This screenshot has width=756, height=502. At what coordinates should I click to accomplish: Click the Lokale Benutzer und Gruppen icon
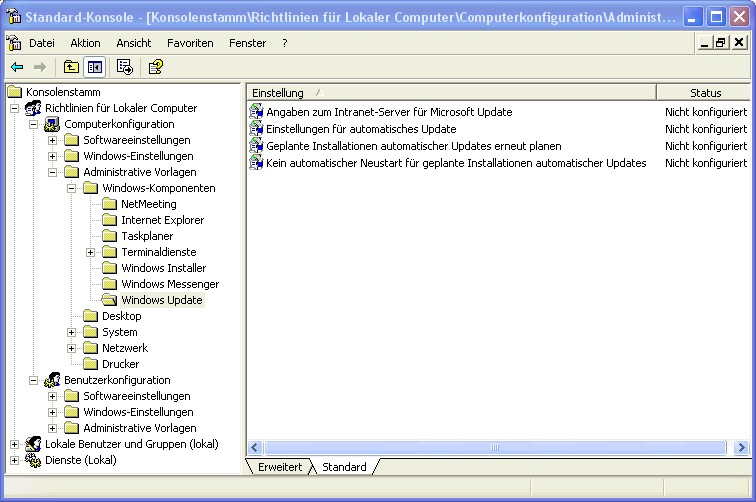coord(33,444)
